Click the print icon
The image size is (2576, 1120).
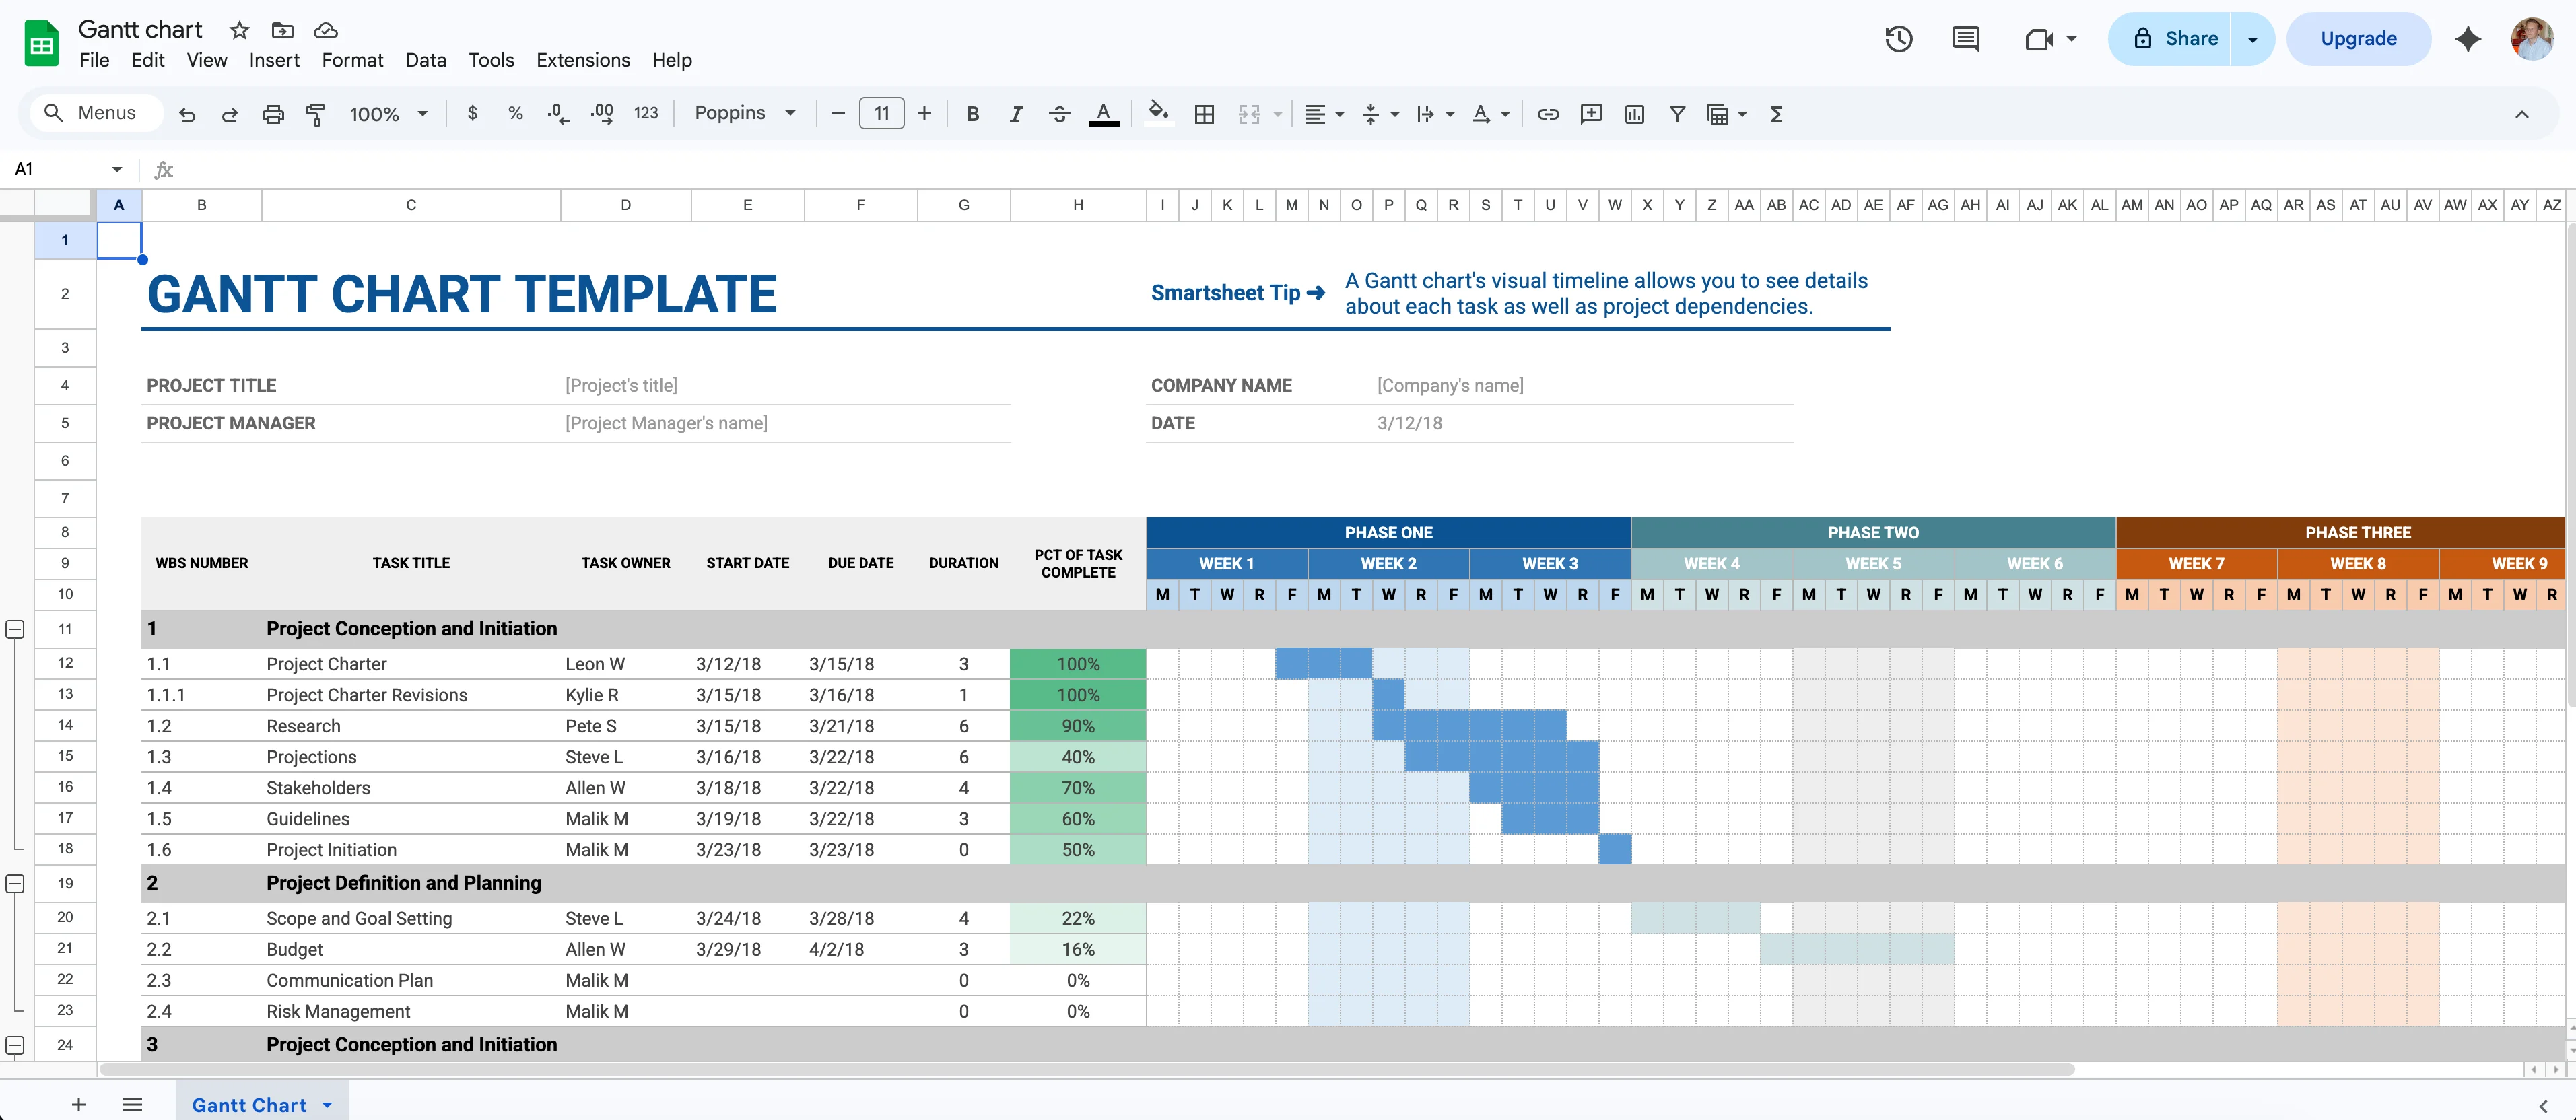(272, 114)
